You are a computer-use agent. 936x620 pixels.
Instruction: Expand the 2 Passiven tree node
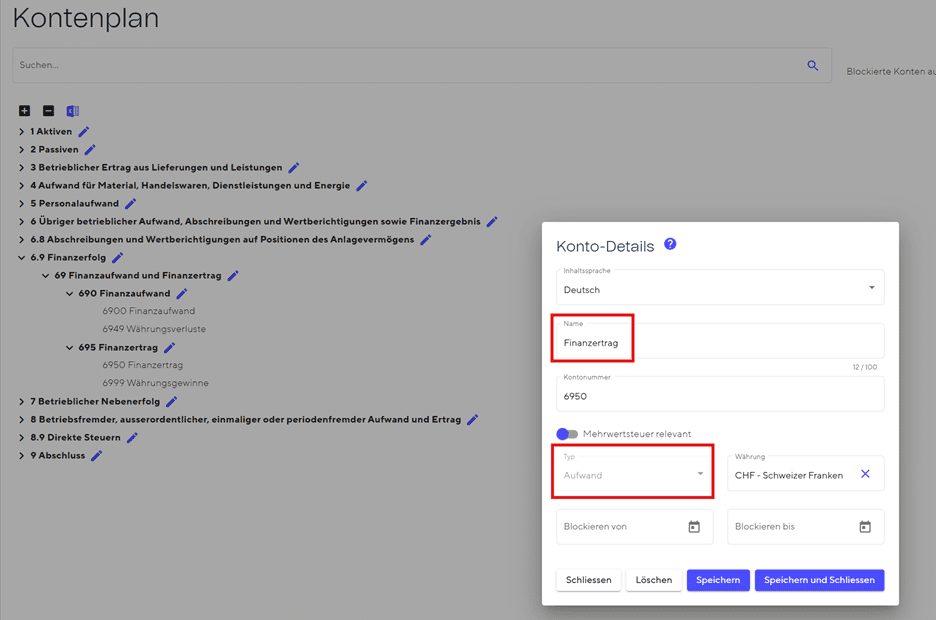click(x=22, y=150)
